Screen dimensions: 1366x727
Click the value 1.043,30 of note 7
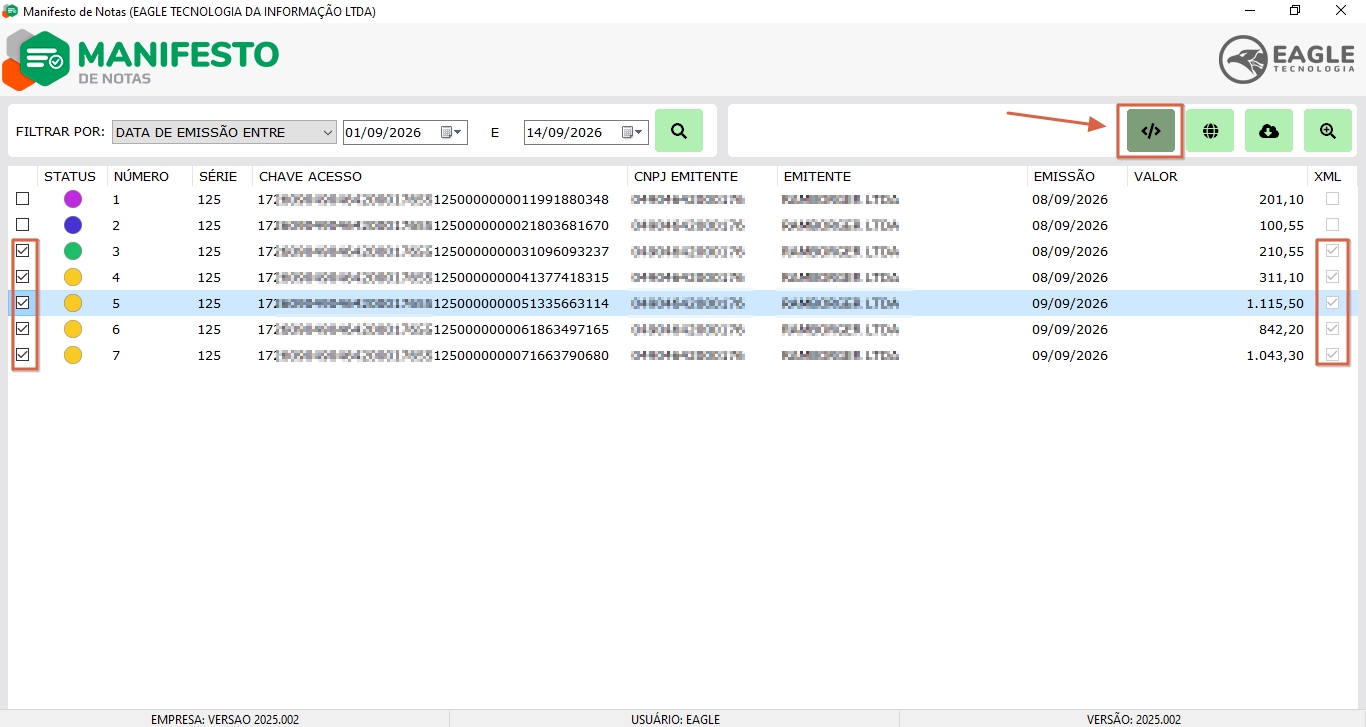1273,355
